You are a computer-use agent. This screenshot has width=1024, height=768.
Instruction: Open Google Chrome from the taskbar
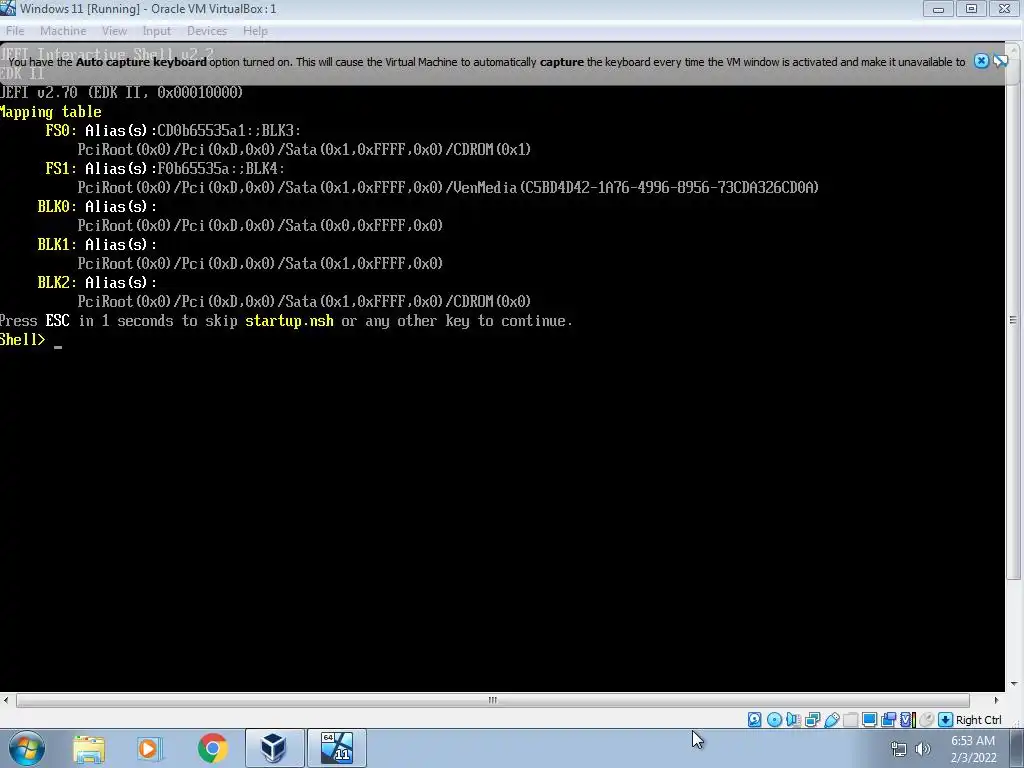tap(212, 748)
